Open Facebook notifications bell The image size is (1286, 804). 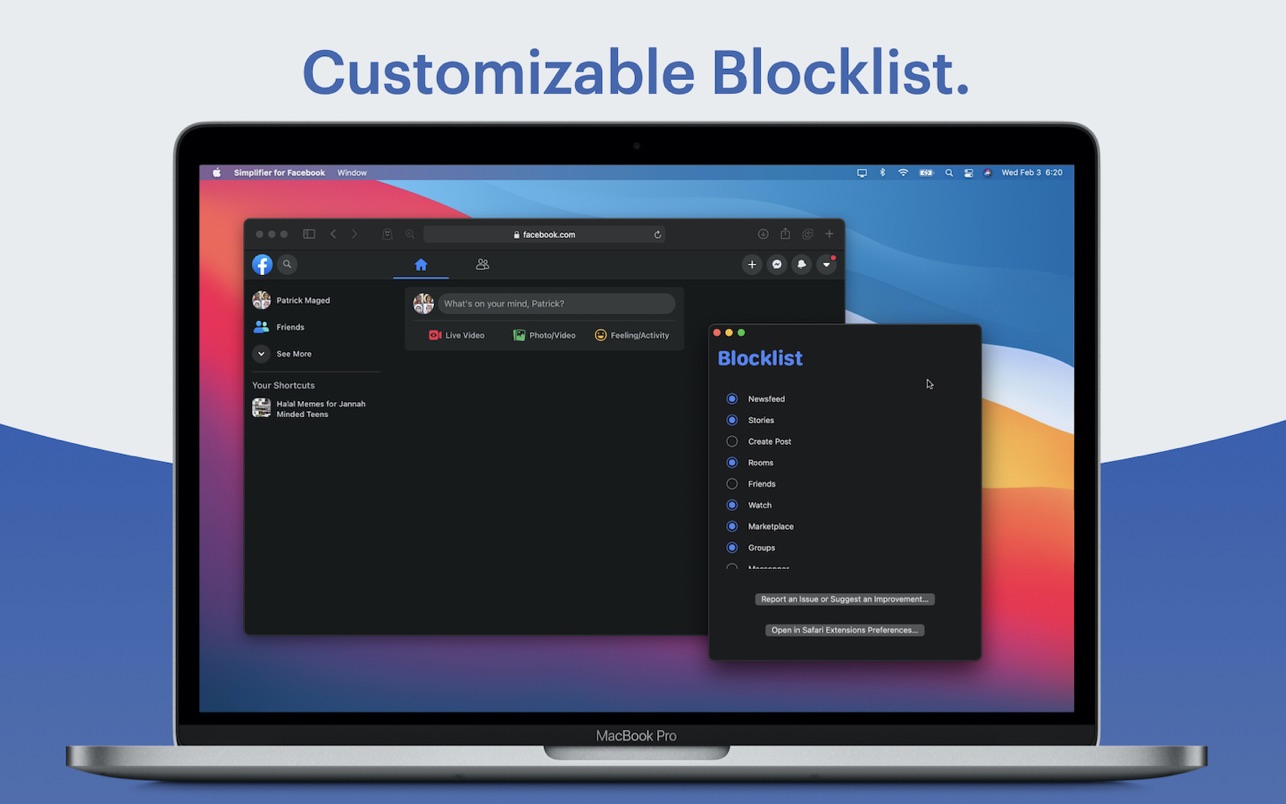coord(801,264)
